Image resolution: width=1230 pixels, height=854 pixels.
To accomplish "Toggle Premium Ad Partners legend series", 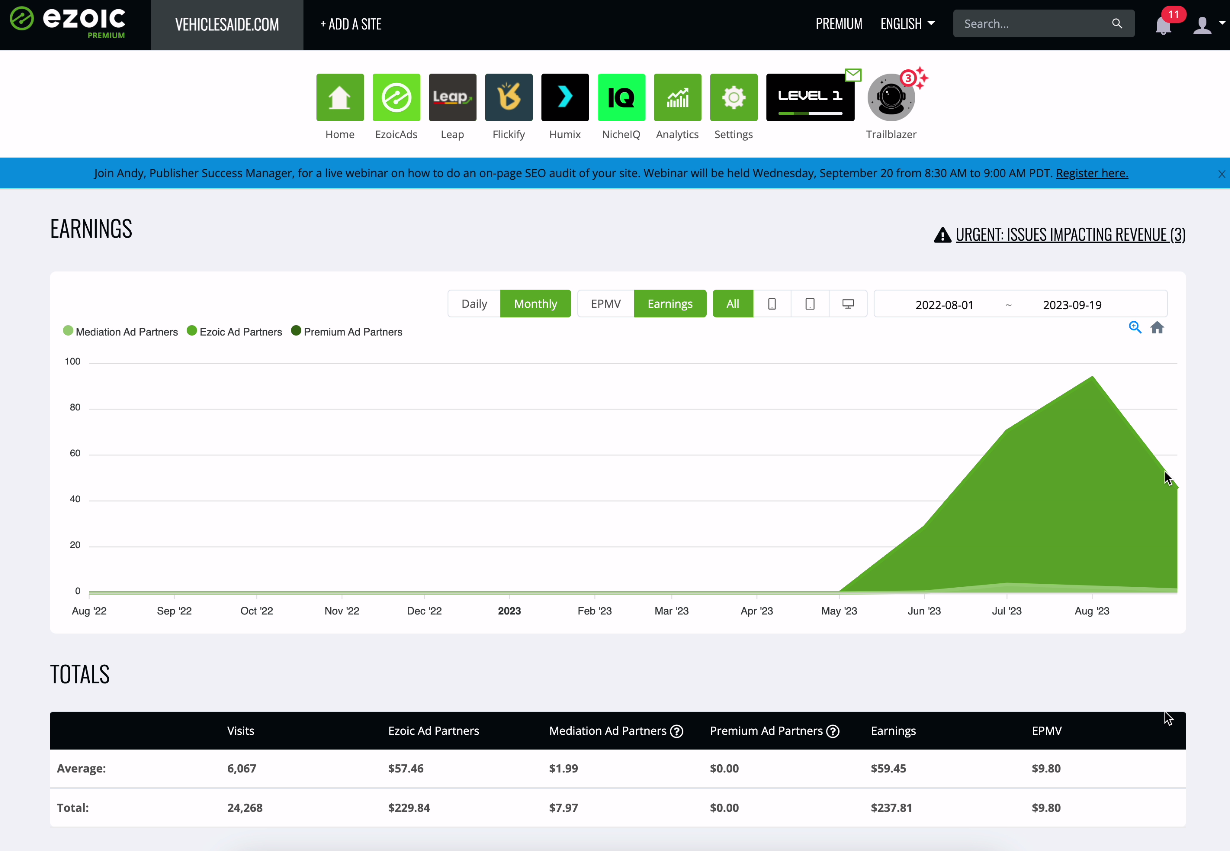I will coord(347,332).
